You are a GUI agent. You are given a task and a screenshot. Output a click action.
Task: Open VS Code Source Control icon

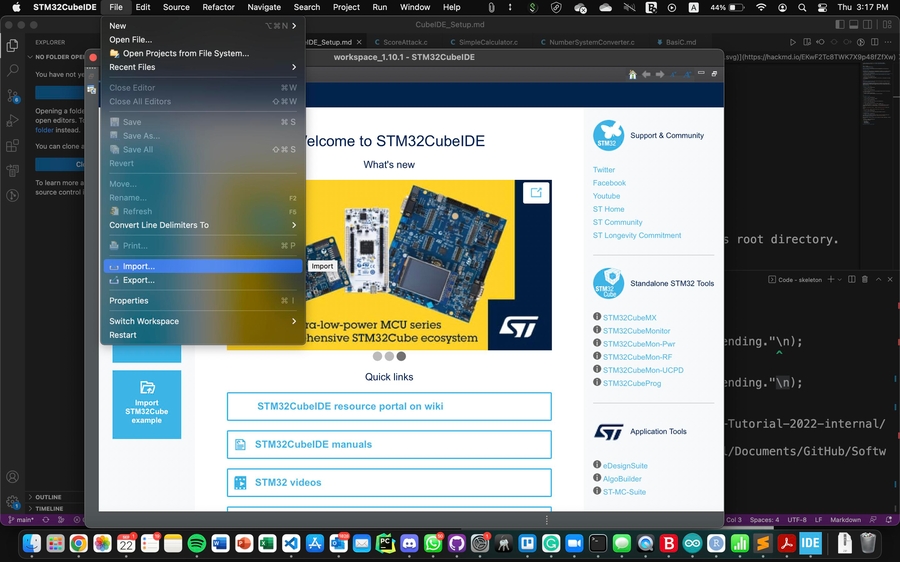click(x=13, y=96)
